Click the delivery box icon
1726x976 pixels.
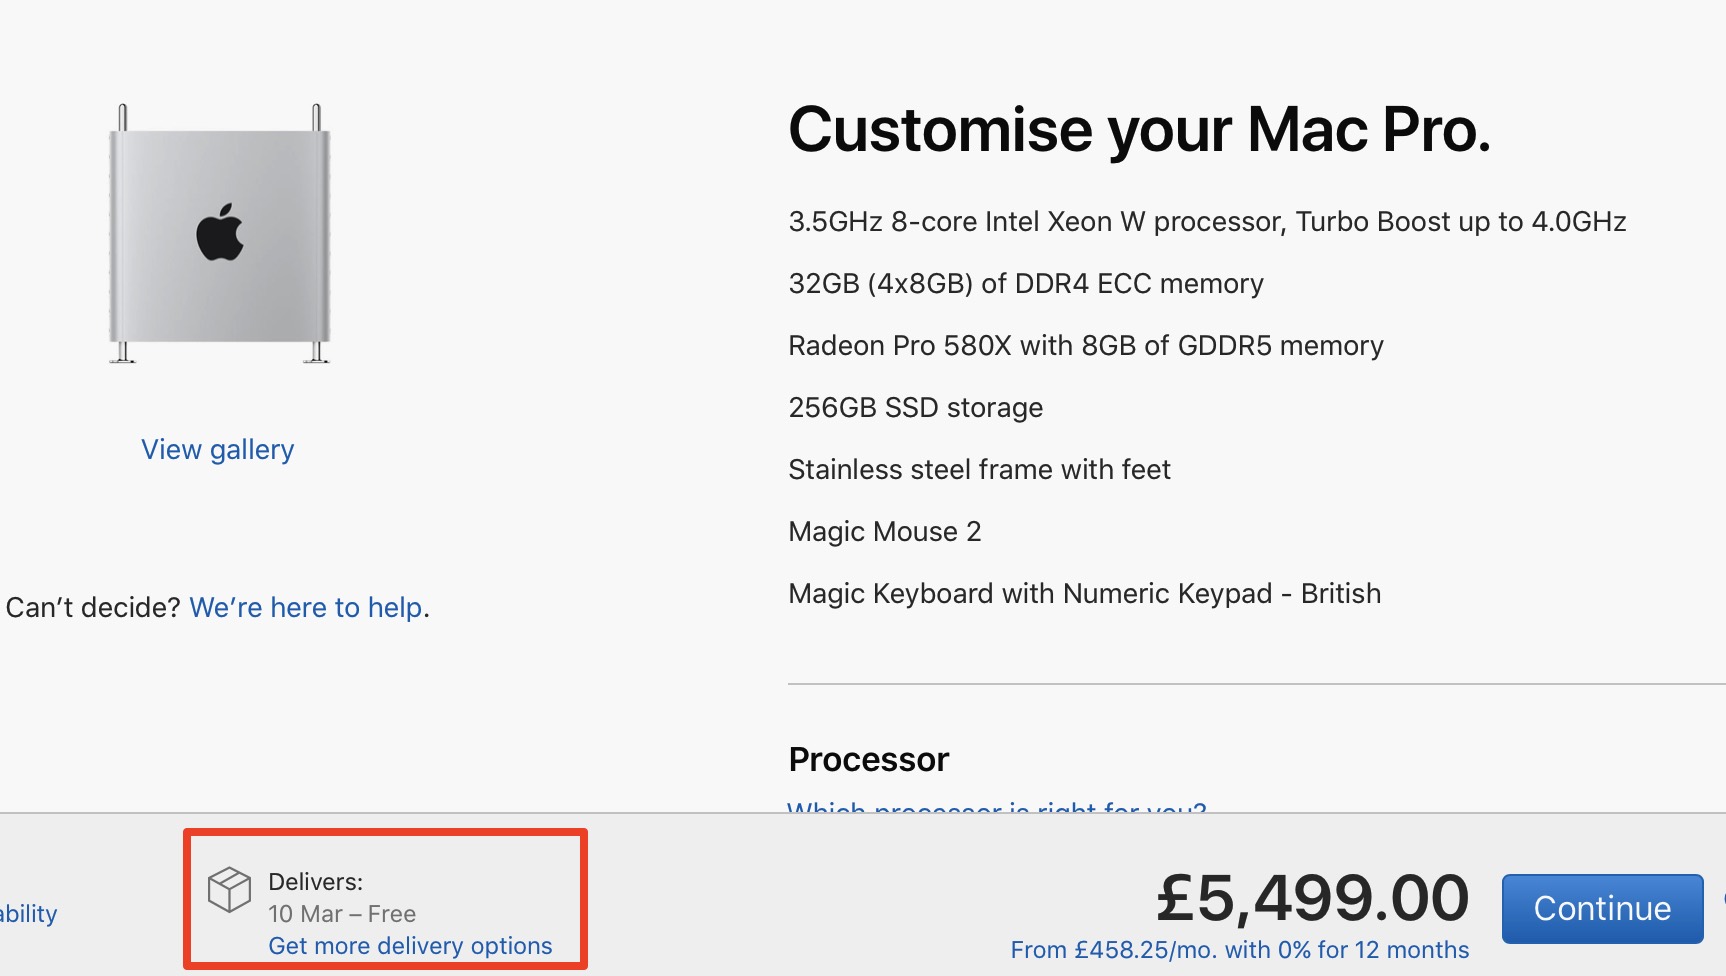pos(229,889)
